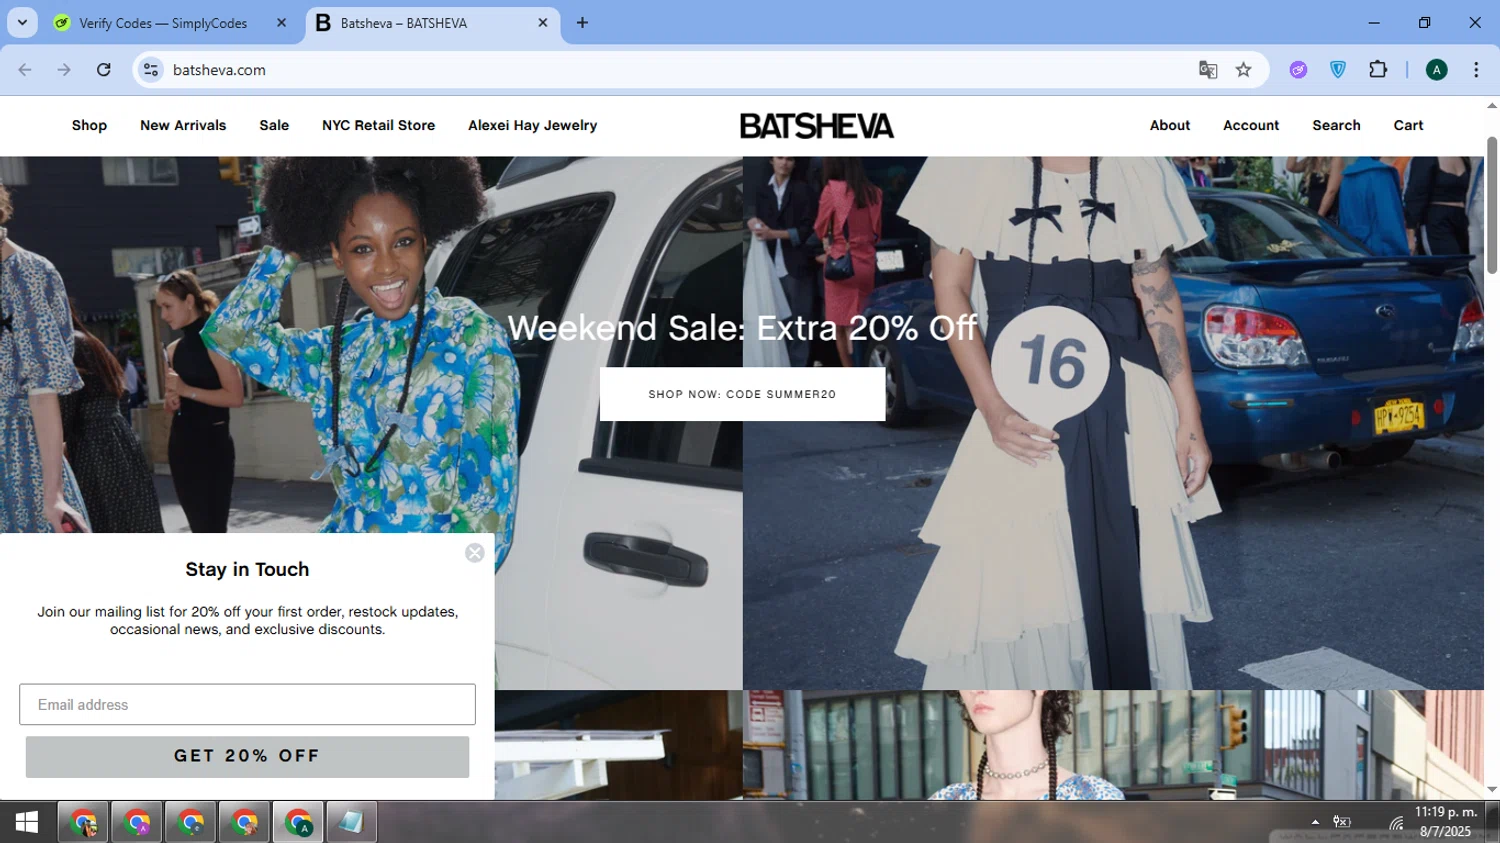
Task: Open first Chrome taskbar icon
Action: 84,822
